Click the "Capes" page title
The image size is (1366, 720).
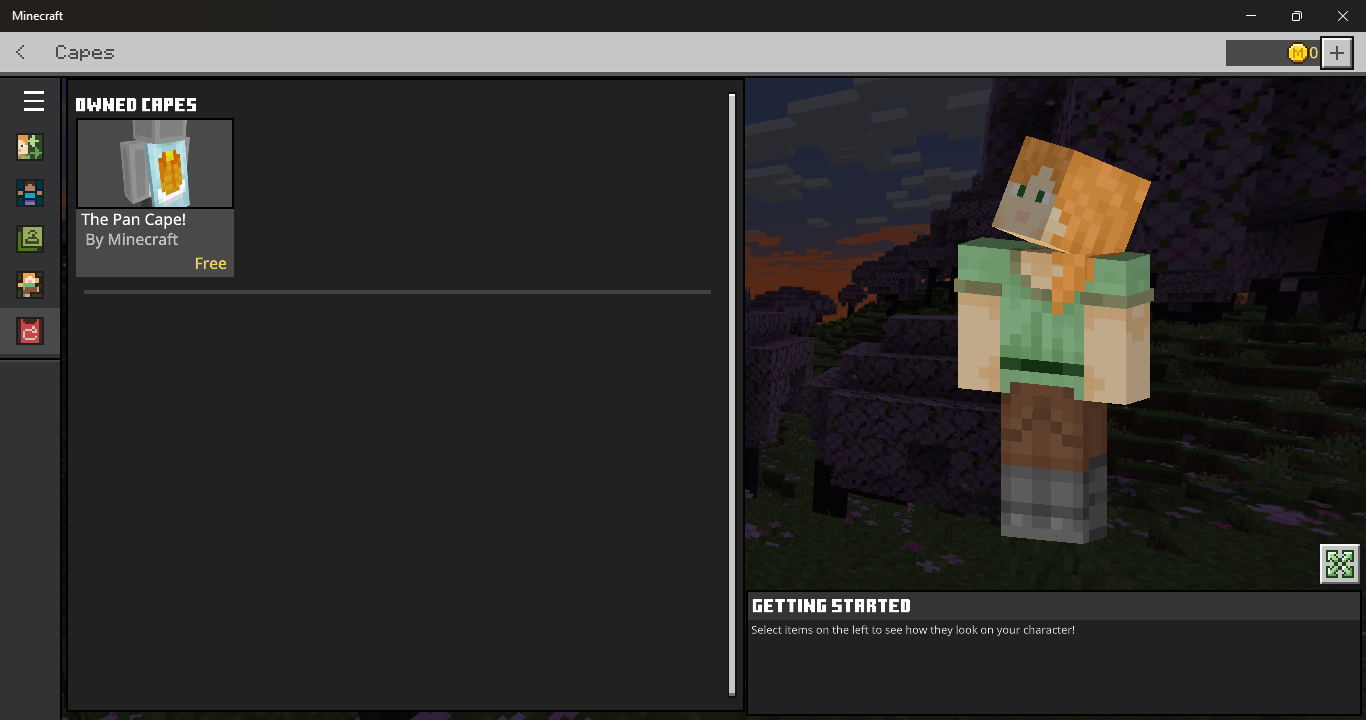click(85, 52)
